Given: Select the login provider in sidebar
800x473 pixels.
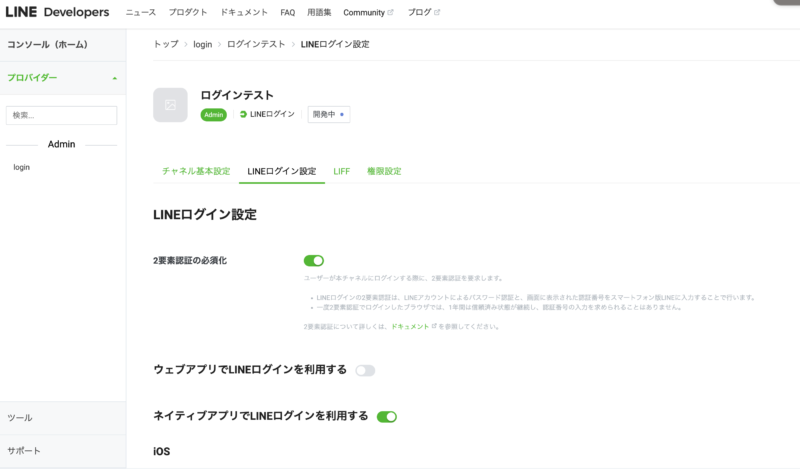Looking at the screenshot, I should pos(22,167).
